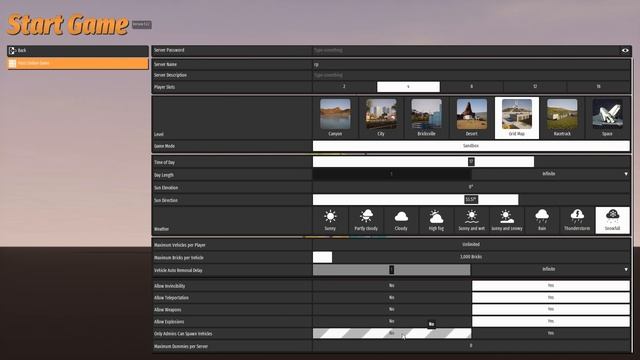
Task: Set weather to Thunderstorm
Action: point(577,220)
